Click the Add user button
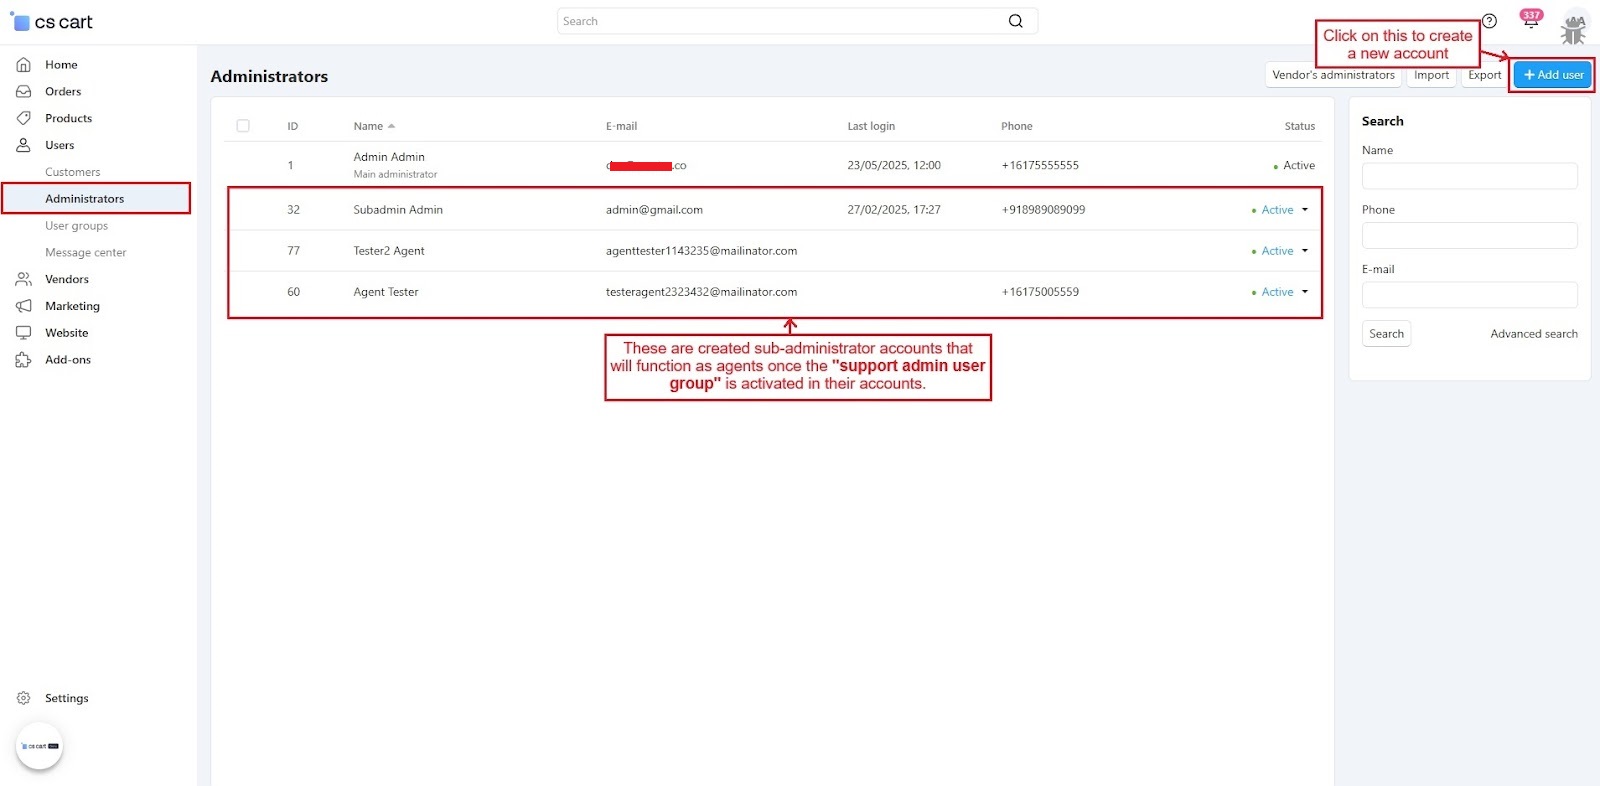The width and height of the screenshot is (1600, 786). (x=1552, y=75)
